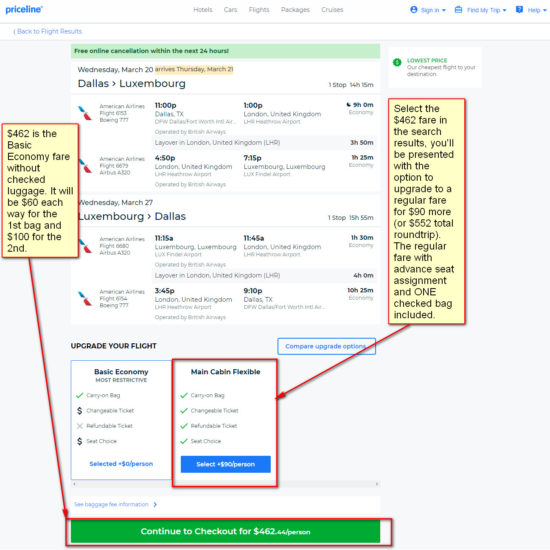Click the overnight moon icon beside 9h 0m

coord(348,105)
